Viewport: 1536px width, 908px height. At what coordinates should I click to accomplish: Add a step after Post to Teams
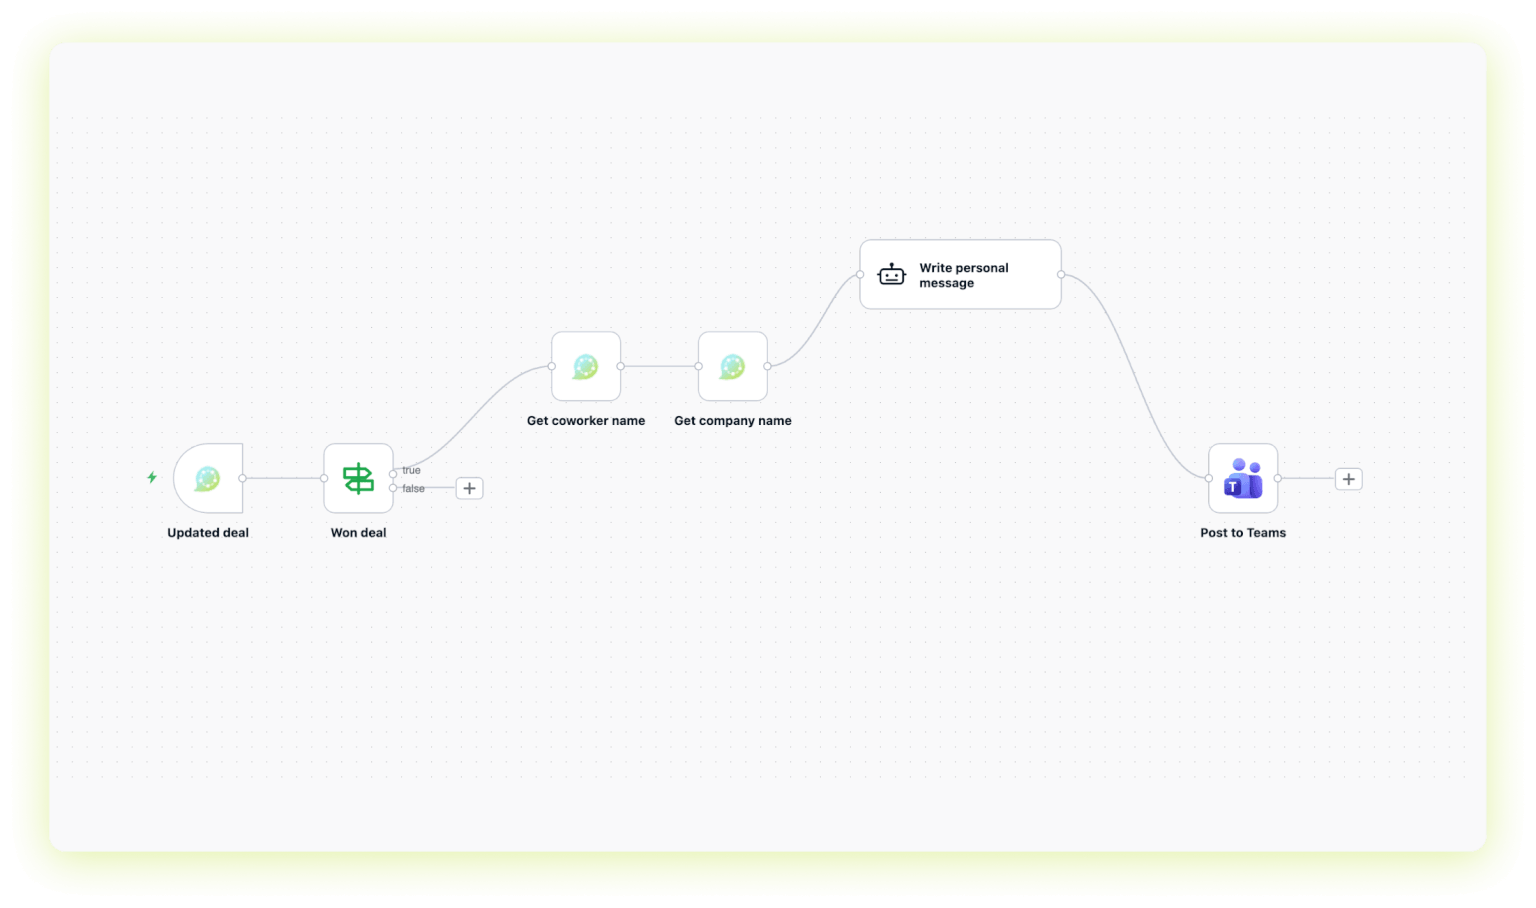[1348, 479]
